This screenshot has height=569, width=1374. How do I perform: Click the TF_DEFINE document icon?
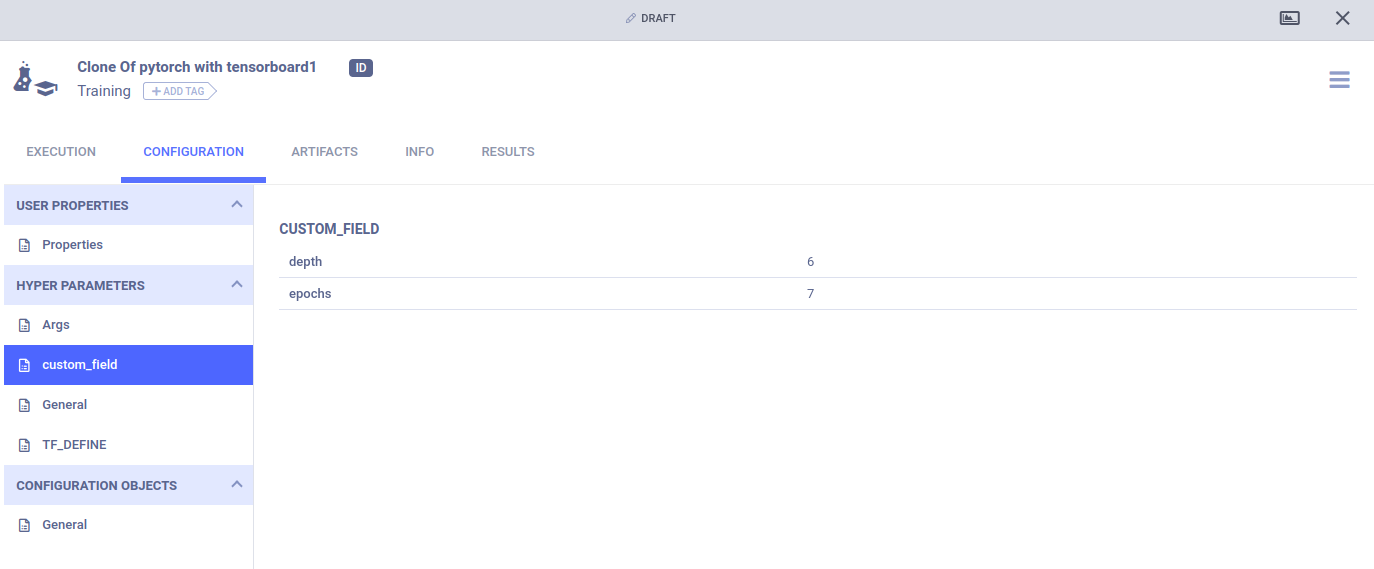pos(25,445)
